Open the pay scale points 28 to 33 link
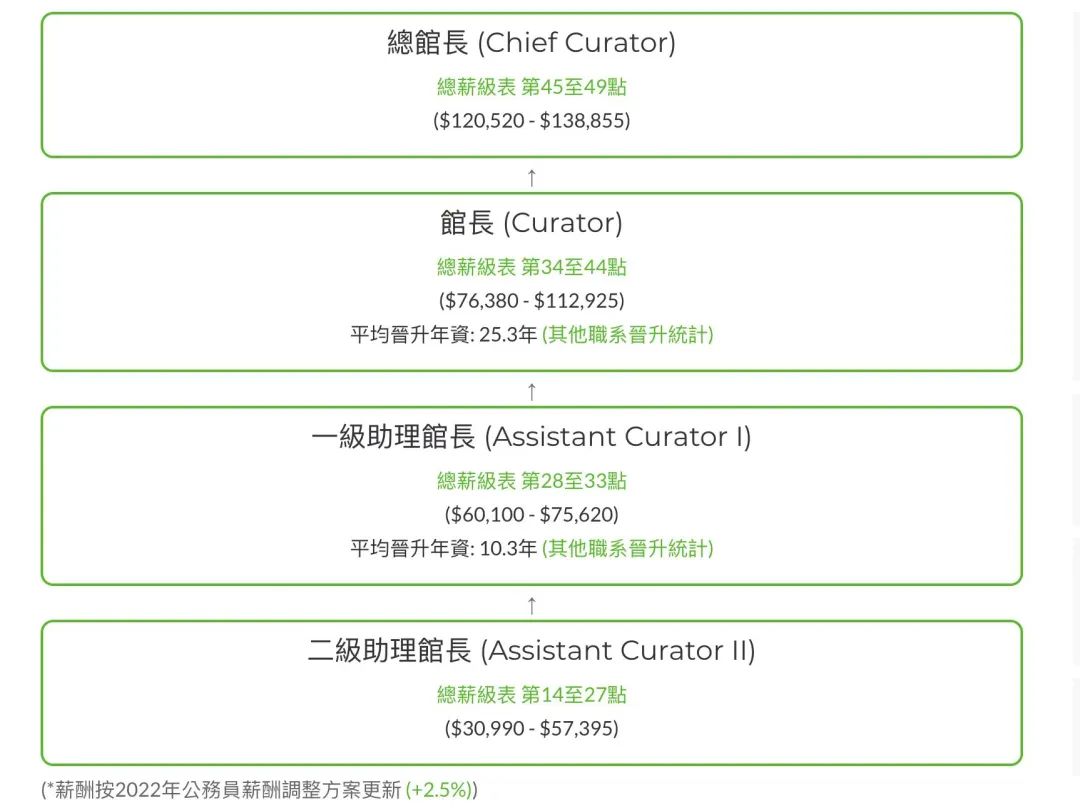Image resolution: width=1080 pixels, height=808 pixels. coord(531,481)
